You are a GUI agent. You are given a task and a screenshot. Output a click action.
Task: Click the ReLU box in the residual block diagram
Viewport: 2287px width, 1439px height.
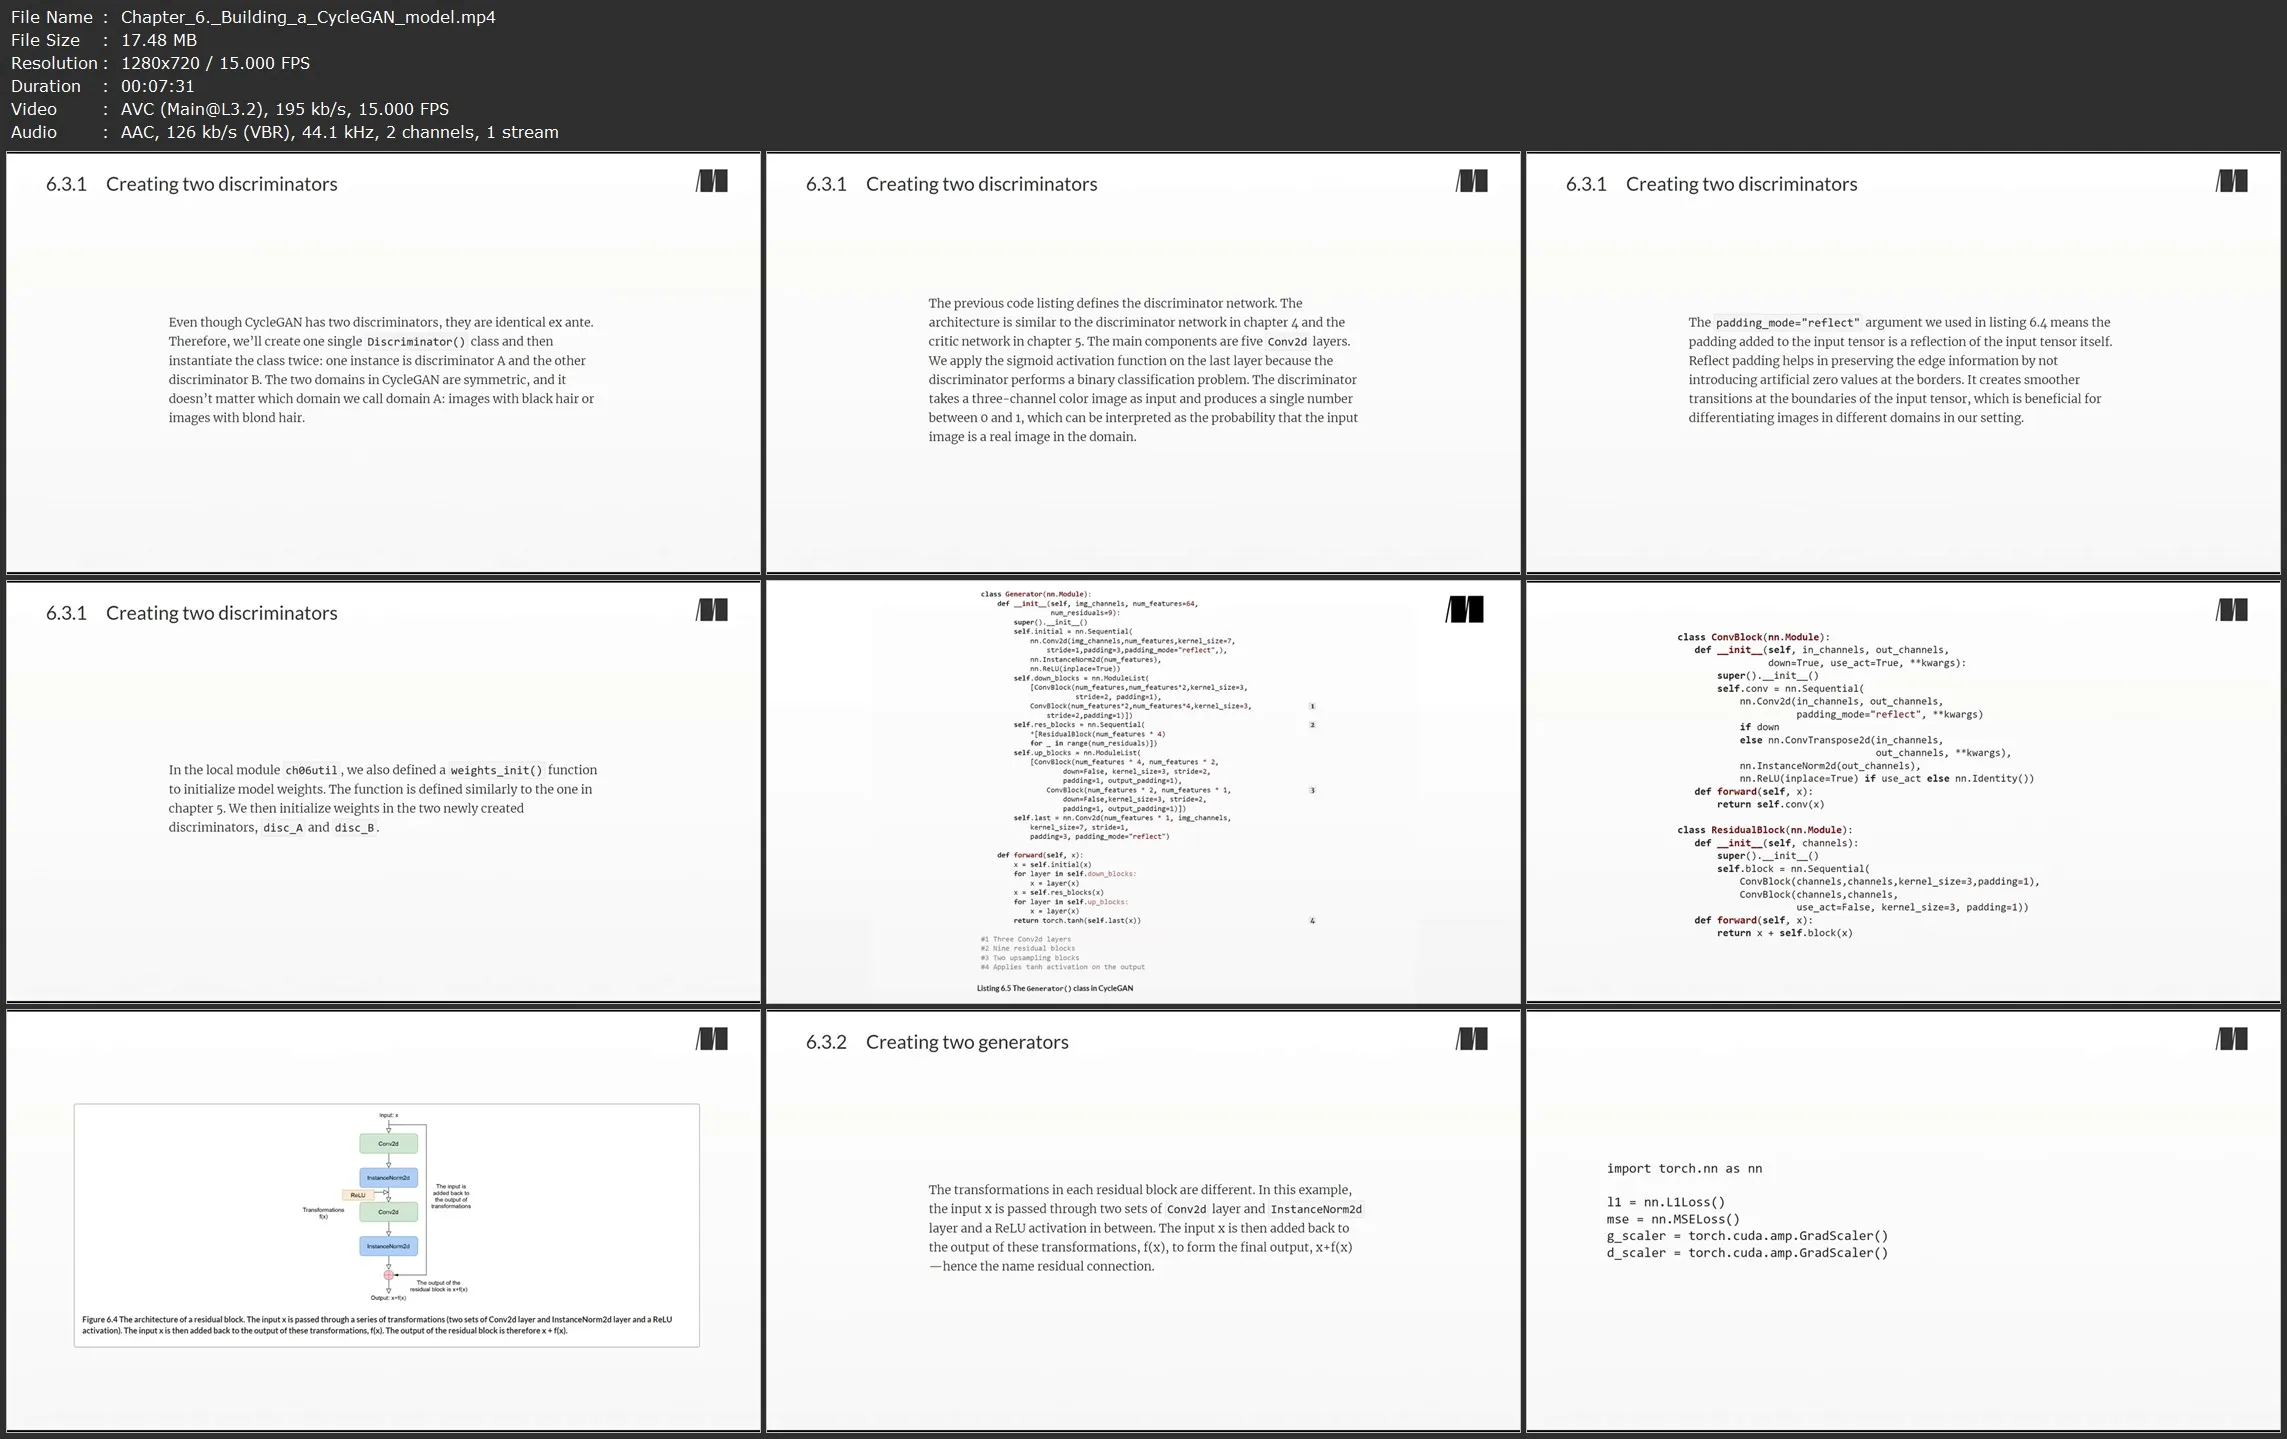pos(358,1195)
